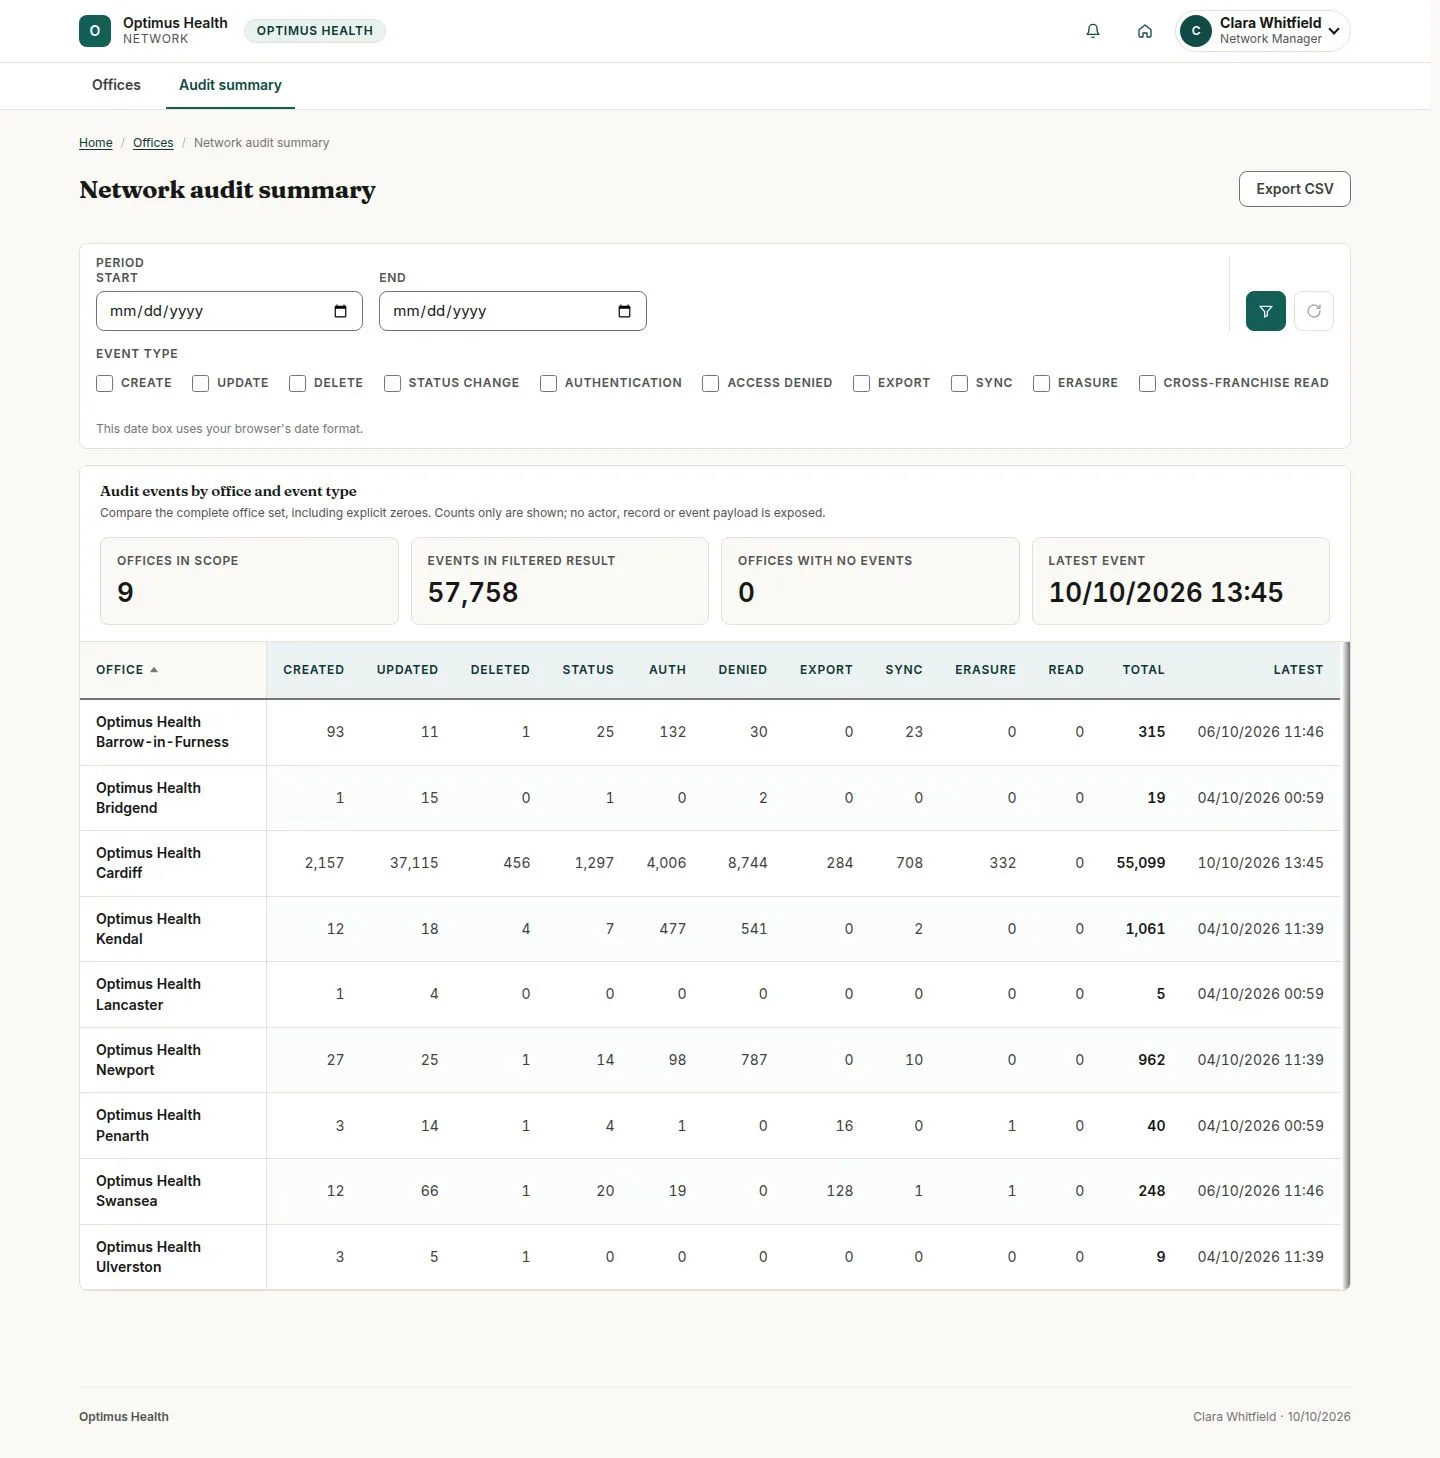Follow the Home breadcrumb link
Image resolution: width=1440 pixels, height=1458 pixels.
click(x=96, y=143)
